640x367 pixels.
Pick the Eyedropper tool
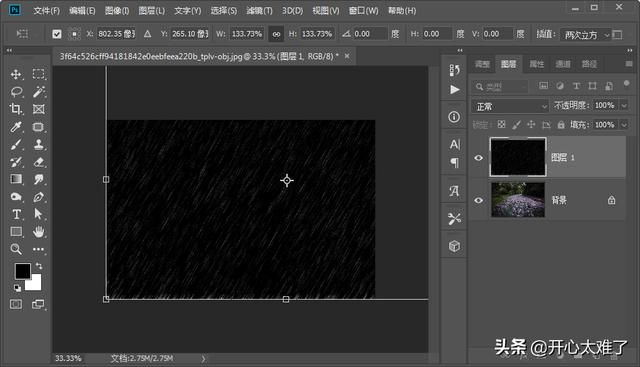tap(16, 127)
